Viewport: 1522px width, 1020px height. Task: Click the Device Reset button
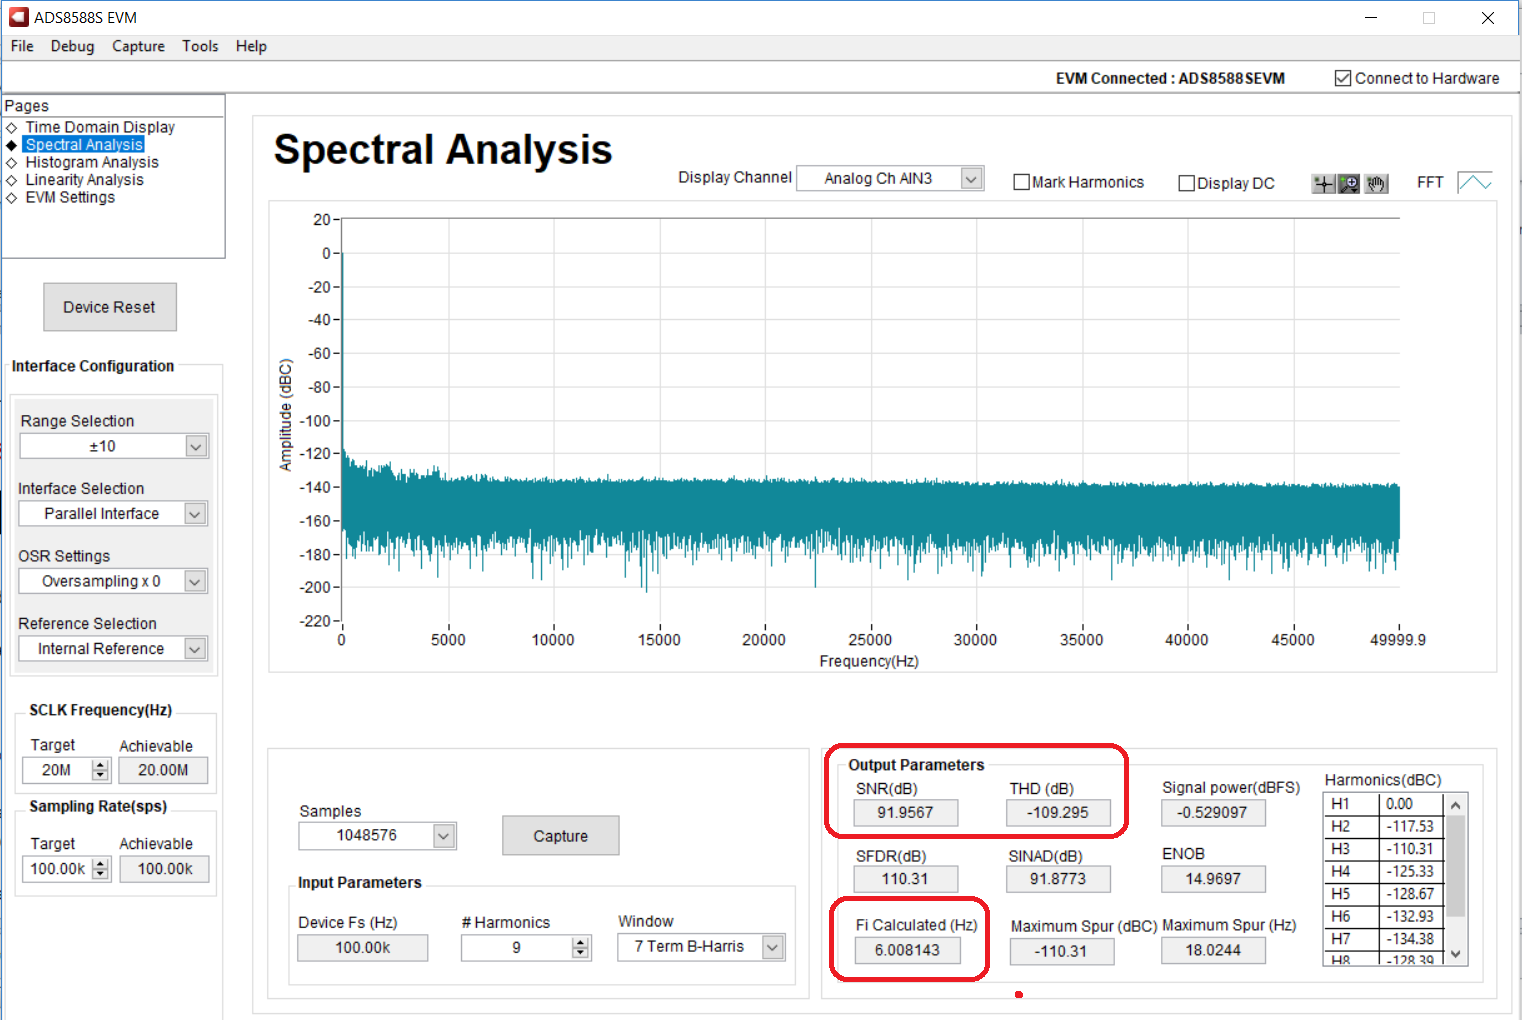[110, 307]
